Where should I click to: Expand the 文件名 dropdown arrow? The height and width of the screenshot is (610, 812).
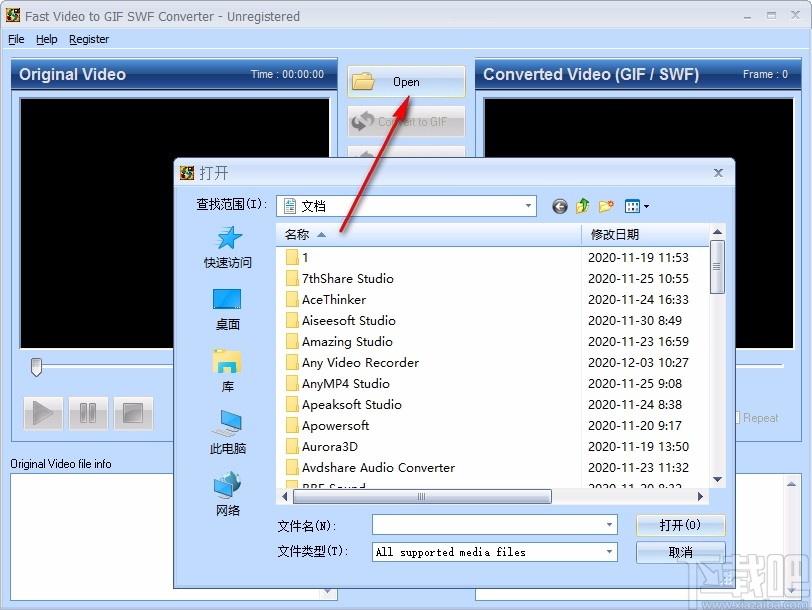tap(610, 525)
